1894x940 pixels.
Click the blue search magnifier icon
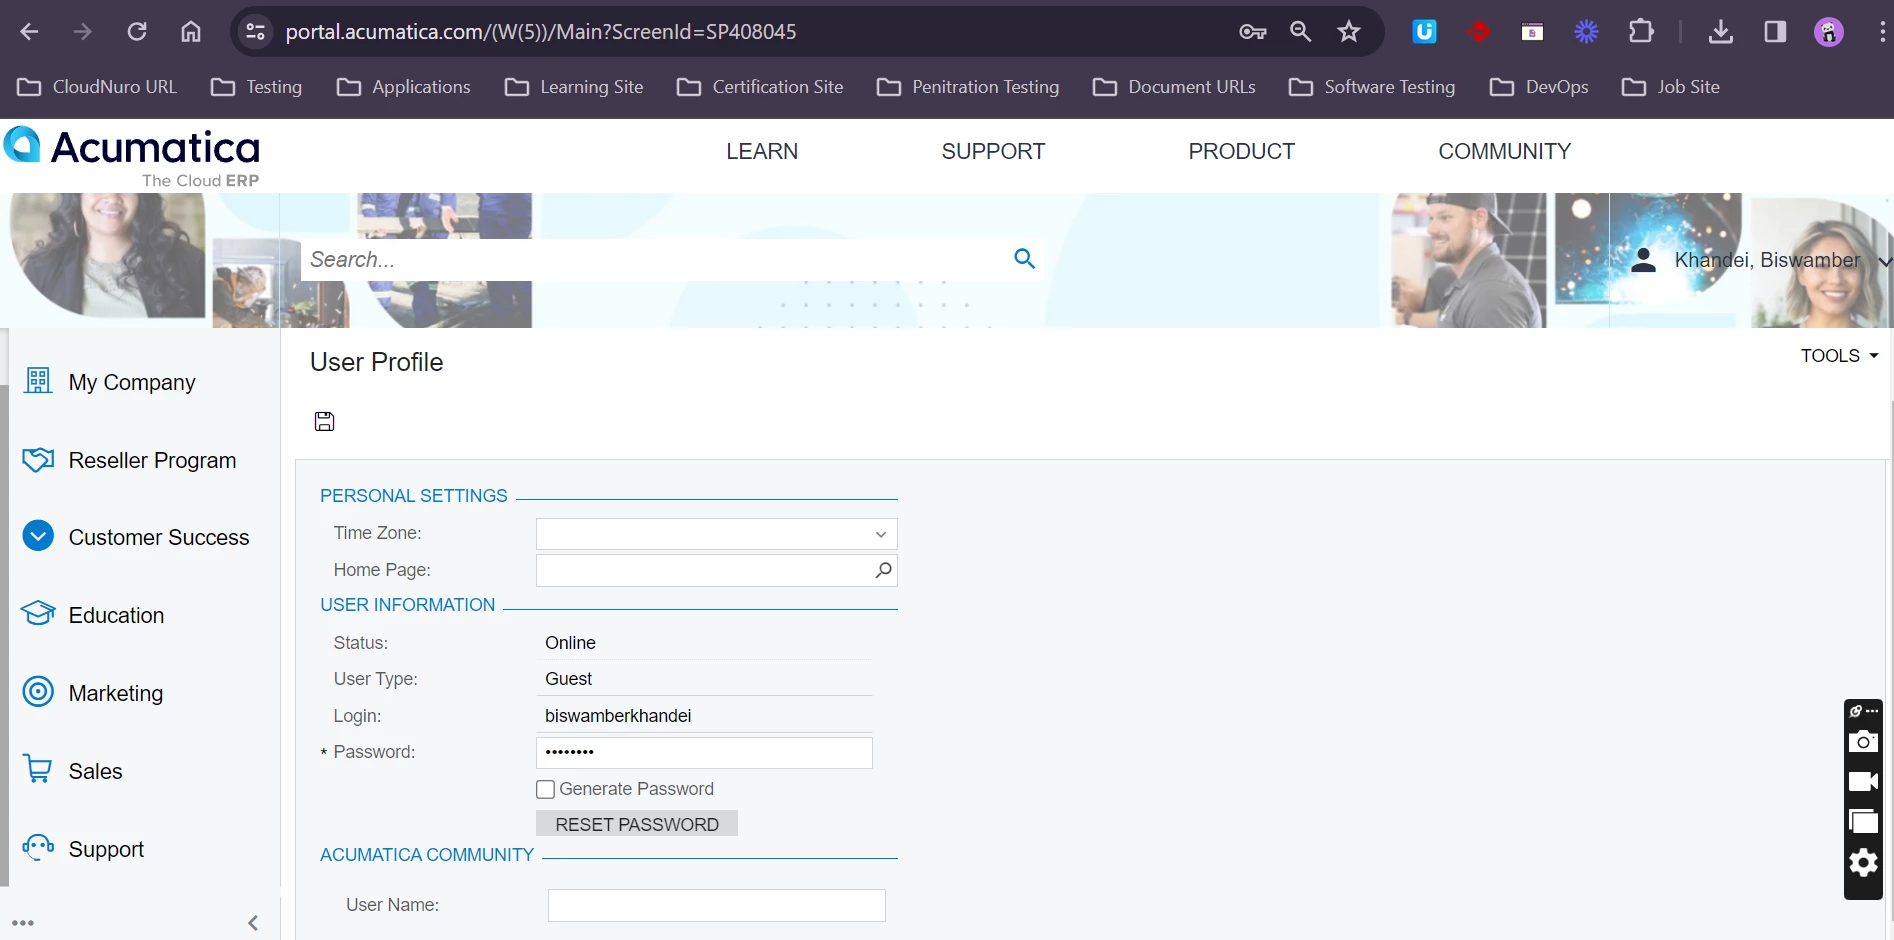1024,259
